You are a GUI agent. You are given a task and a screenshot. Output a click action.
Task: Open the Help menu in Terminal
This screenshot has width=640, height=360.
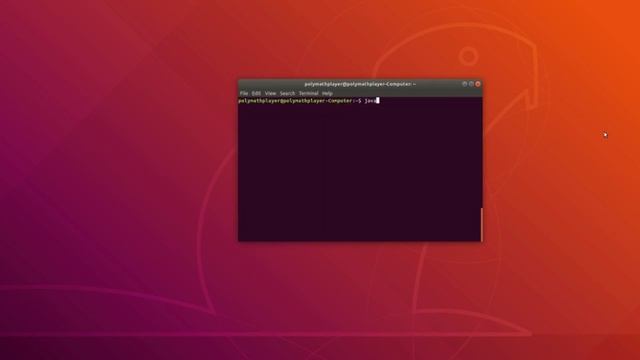[x=327, y=93]
